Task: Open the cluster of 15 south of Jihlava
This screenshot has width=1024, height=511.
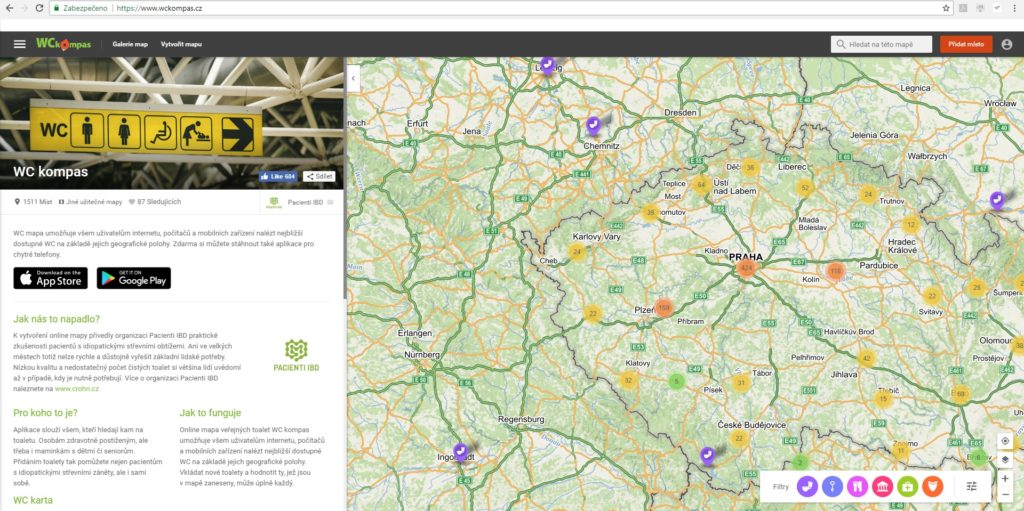Action: click(883, 399)
